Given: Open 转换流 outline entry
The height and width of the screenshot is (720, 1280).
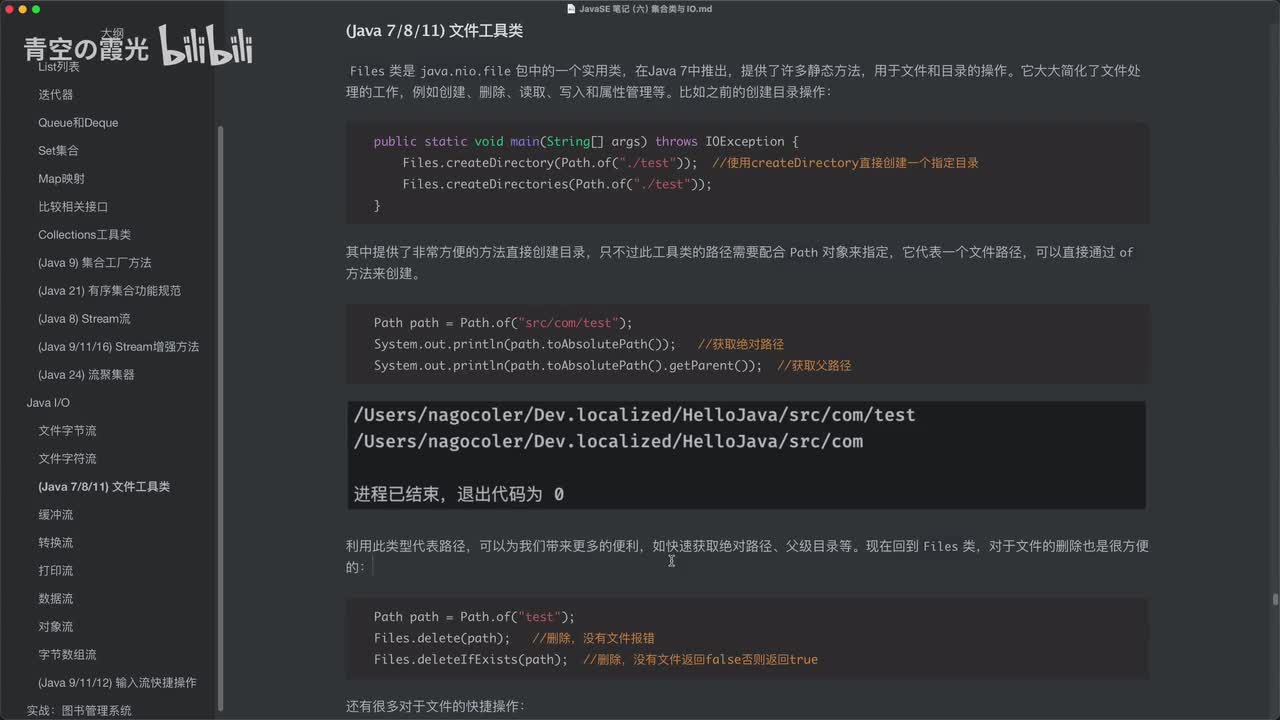Looking at the screenshot, I should 55,542.
